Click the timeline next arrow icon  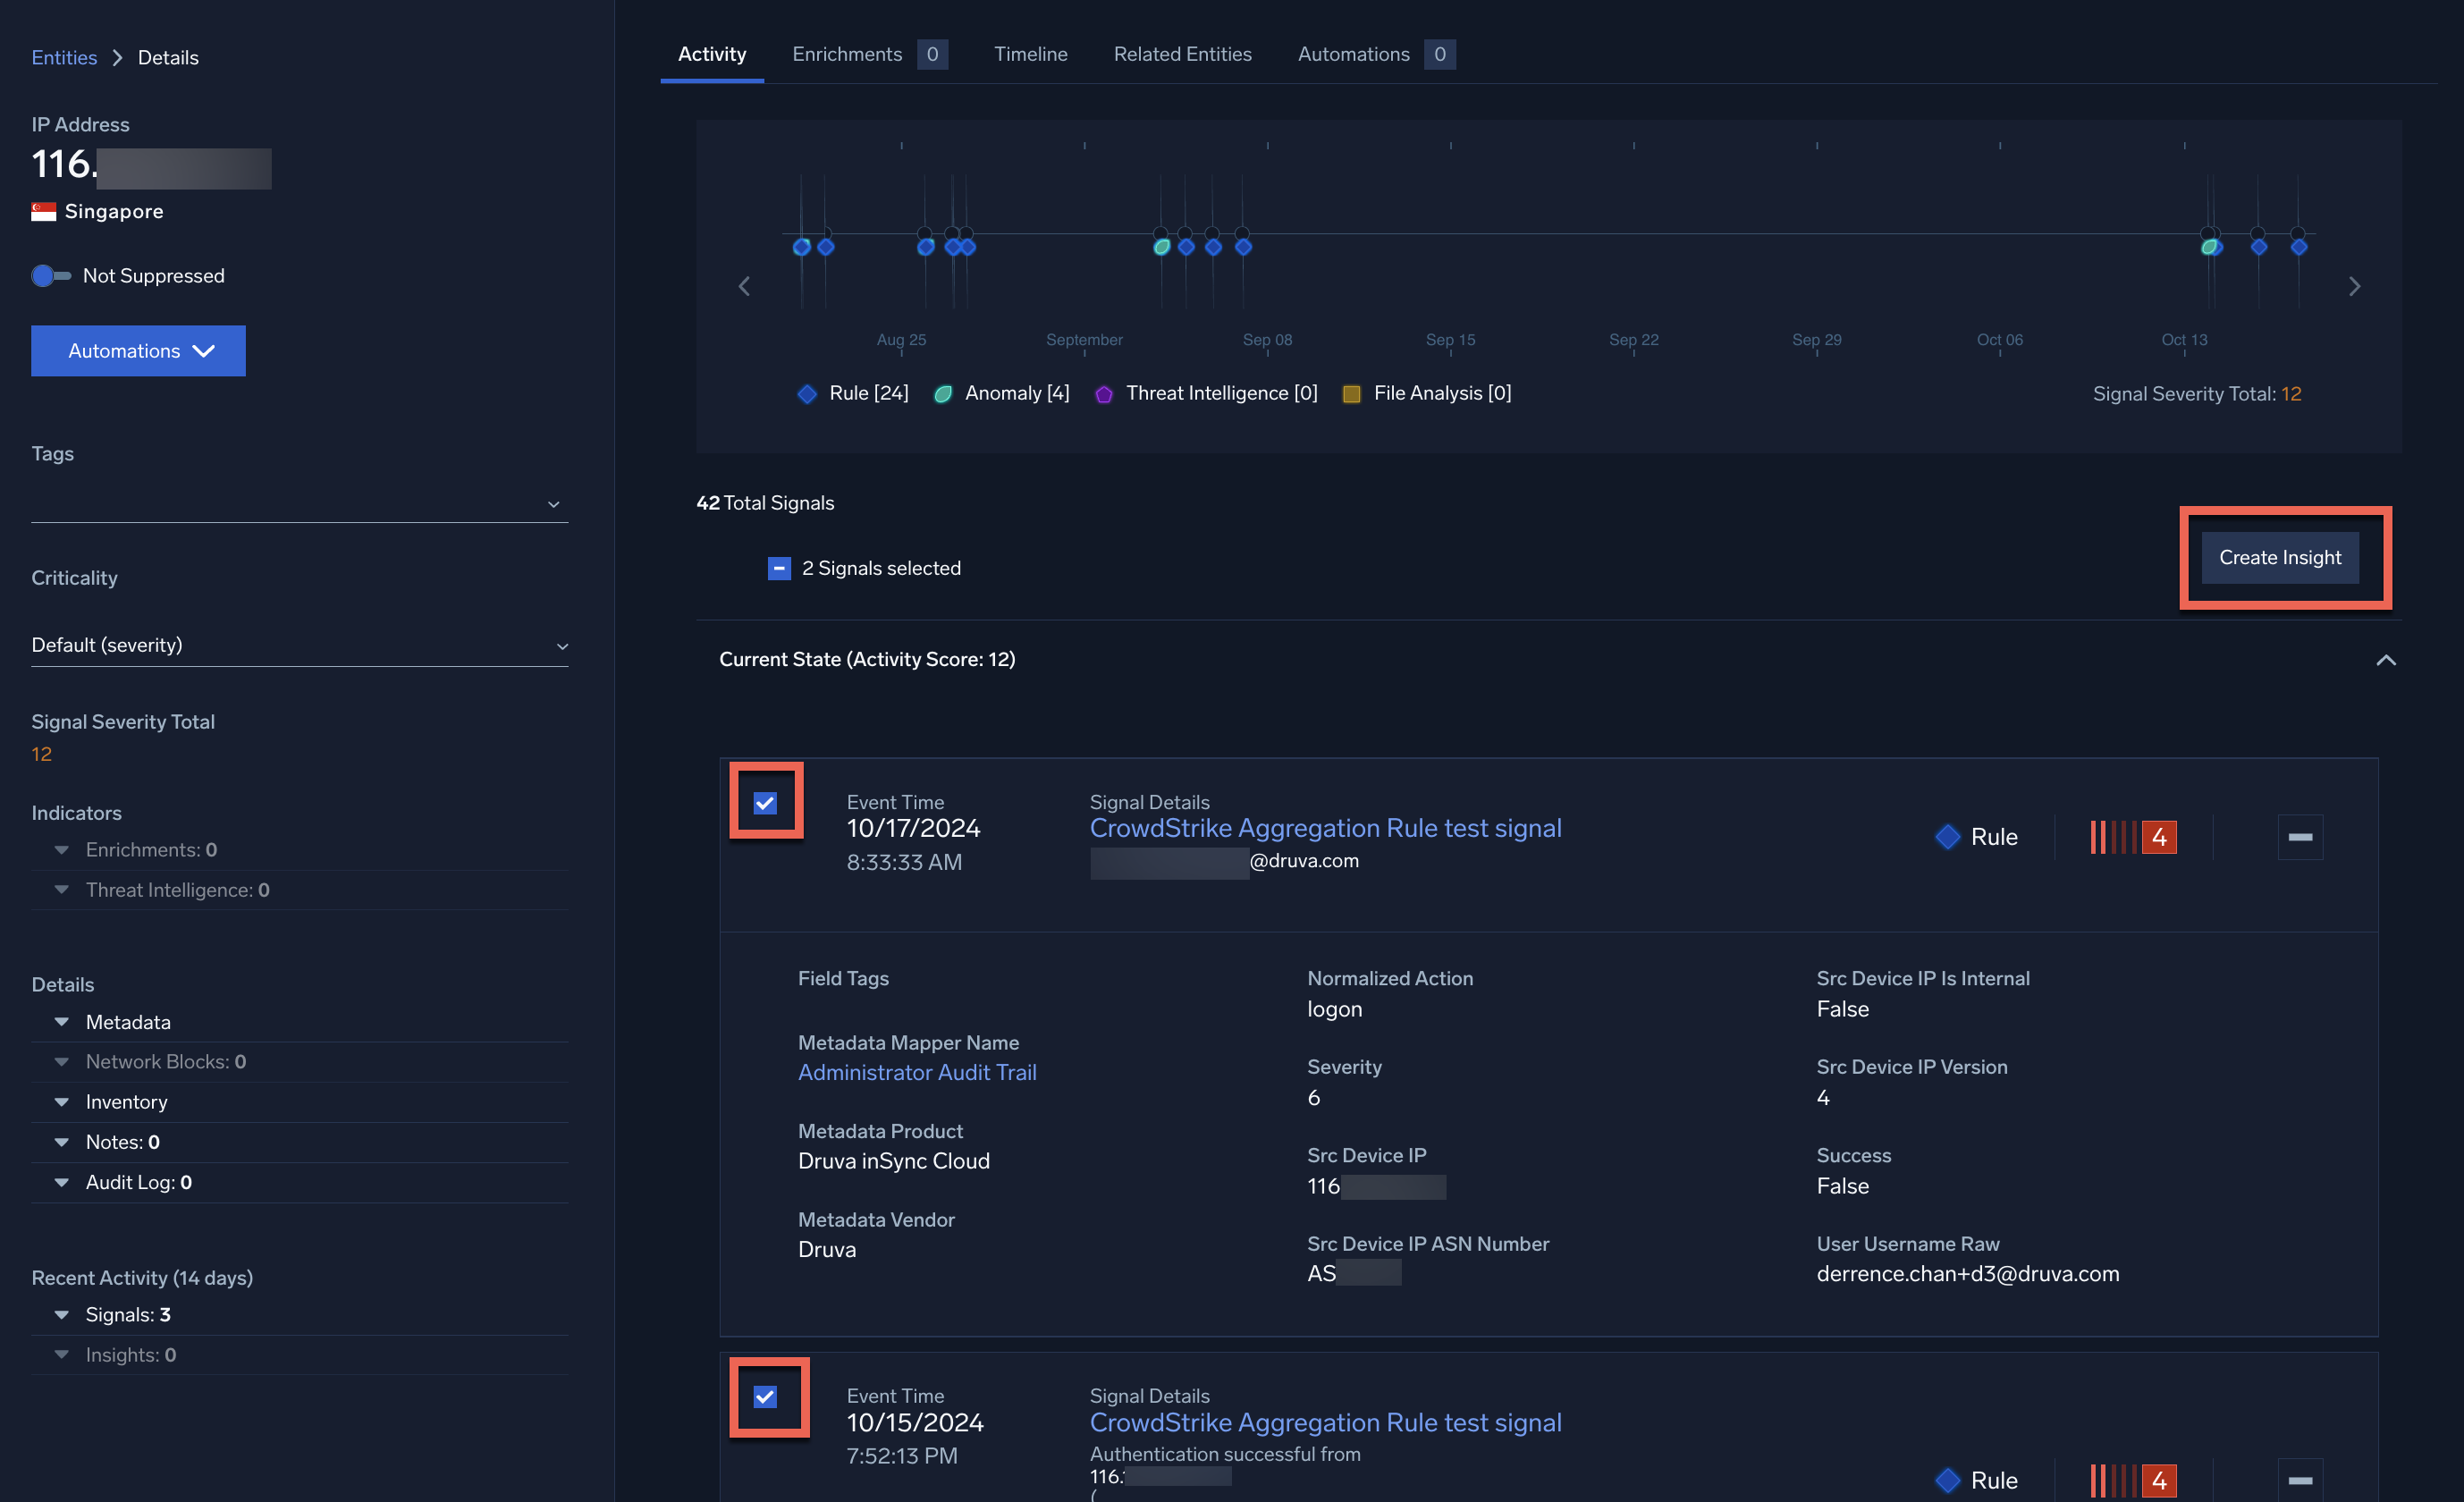point(2354,287)
